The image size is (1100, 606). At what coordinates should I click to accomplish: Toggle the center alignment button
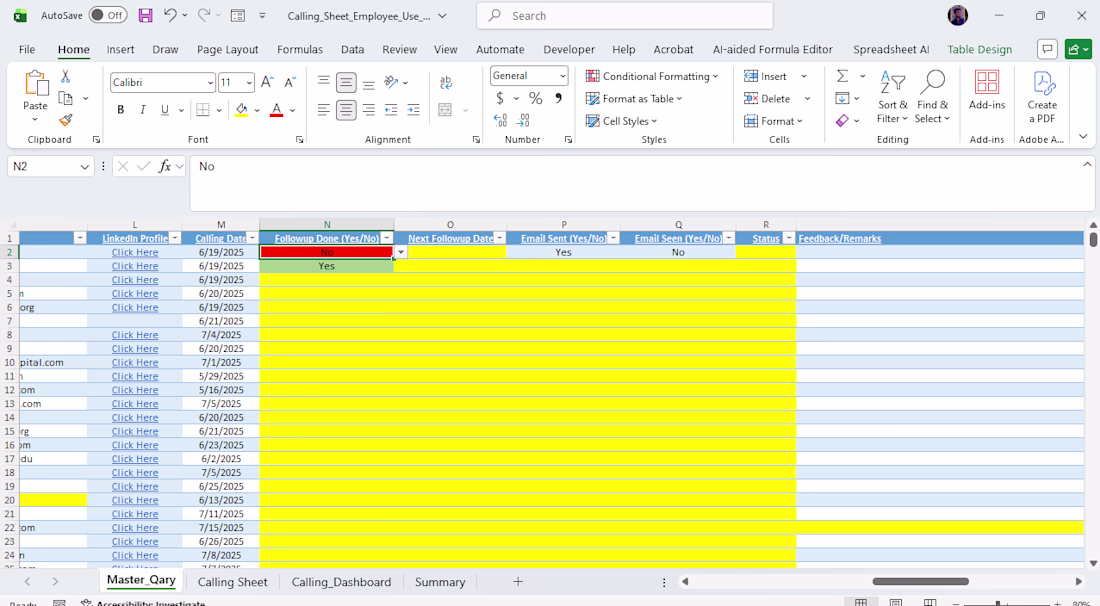click(x=346, y=110)
